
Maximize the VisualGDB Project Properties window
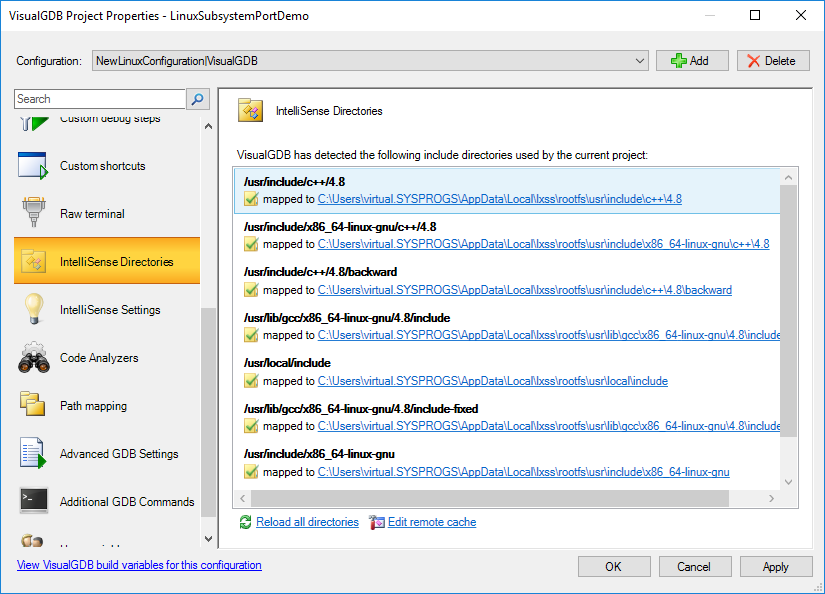pos(755,15)
